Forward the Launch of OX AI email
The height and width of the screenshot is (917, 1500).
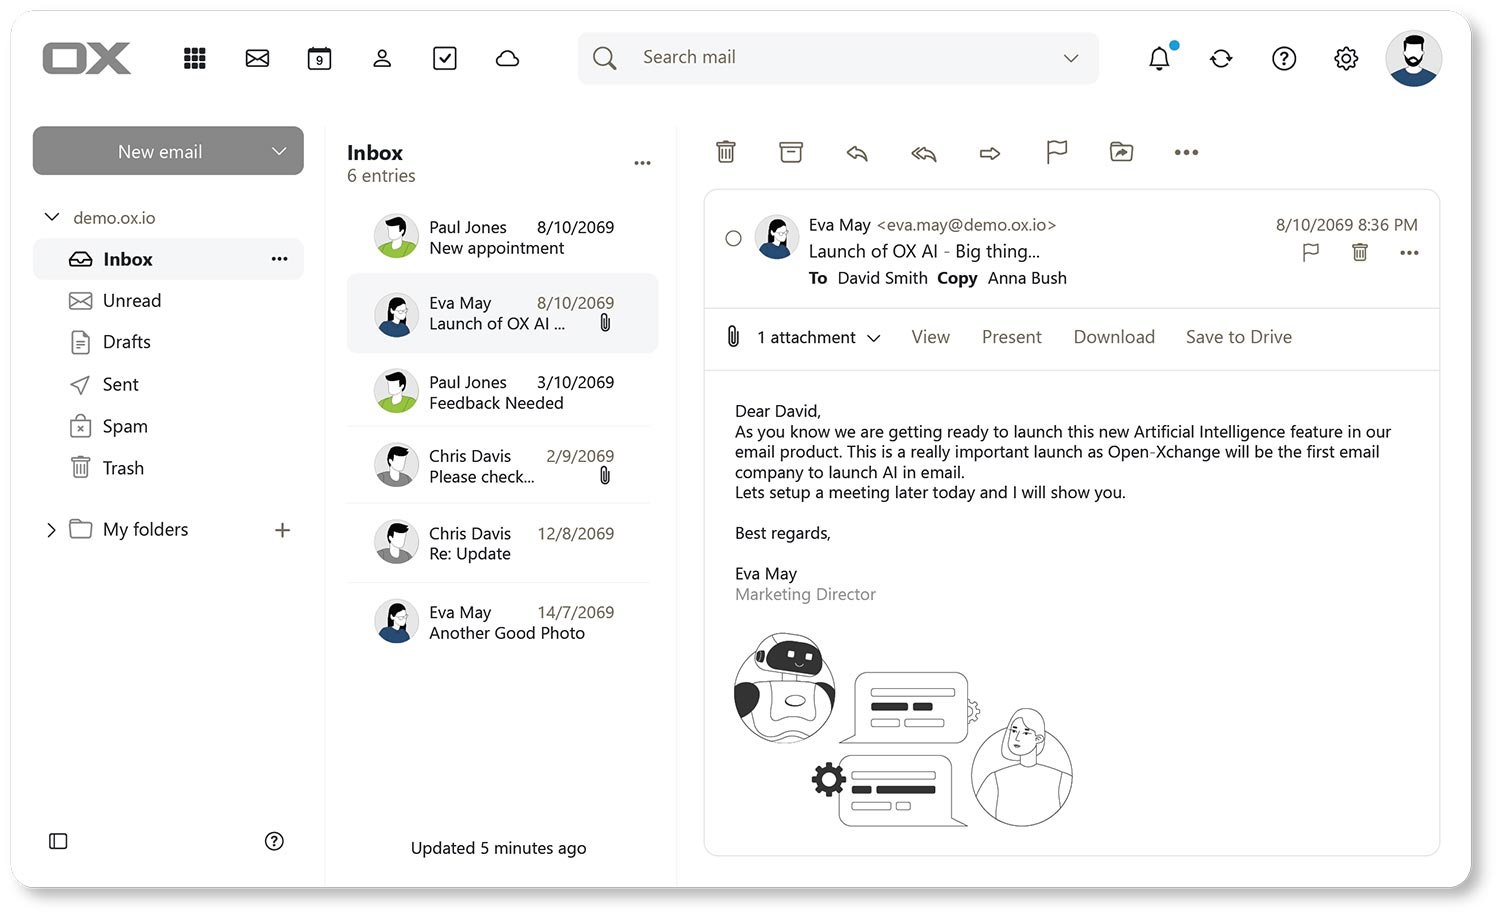(x=989, y=153)
